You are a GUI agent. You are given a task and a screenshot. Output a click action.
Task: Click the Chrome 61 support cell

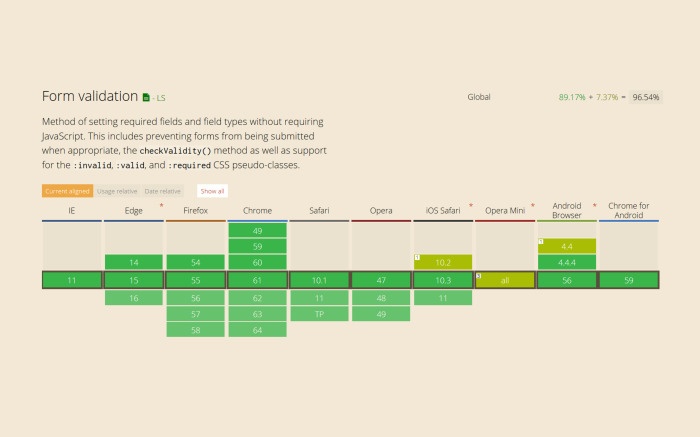258,280
